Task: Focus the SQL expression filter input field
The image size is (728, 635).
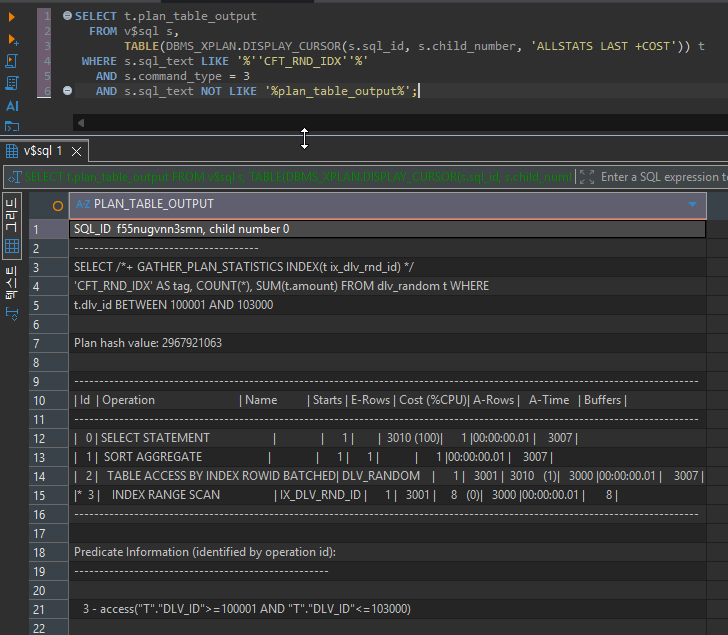Action: click(x=664, y=177)
